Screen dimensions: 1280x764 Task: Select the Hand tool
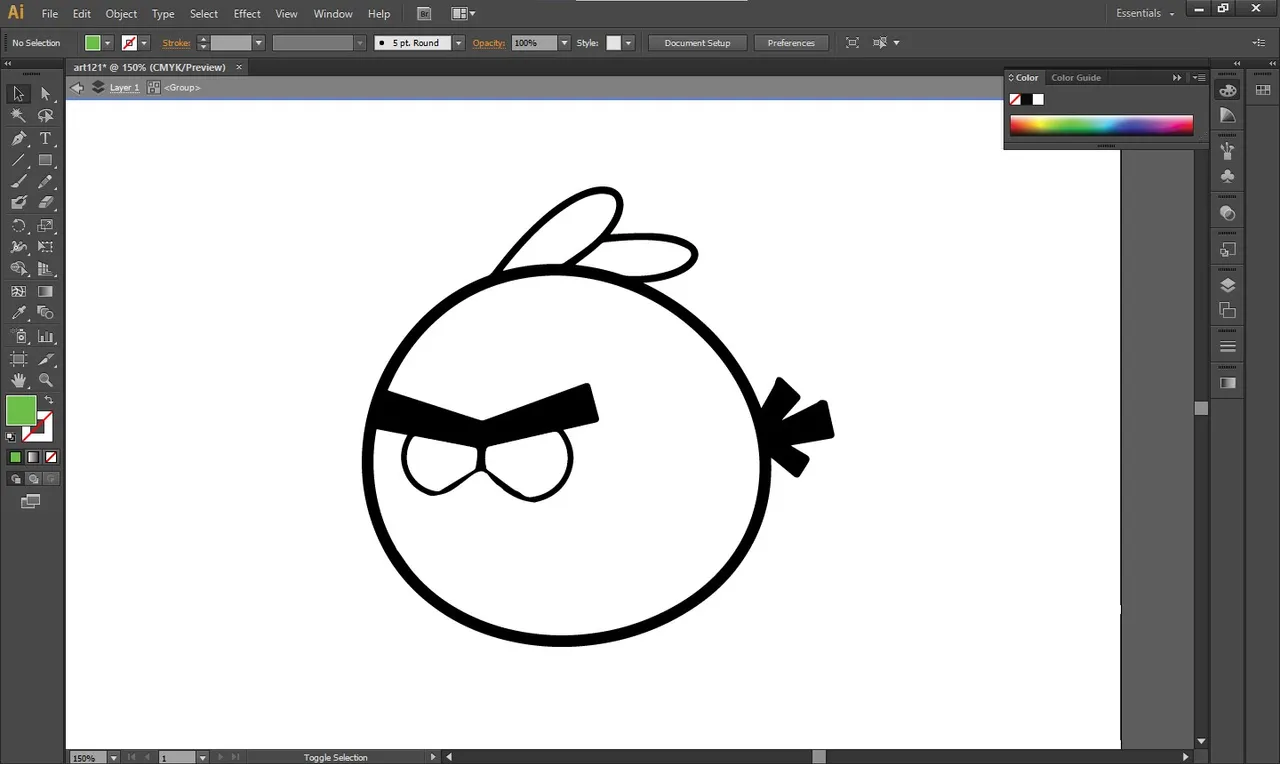coord(18,381)
